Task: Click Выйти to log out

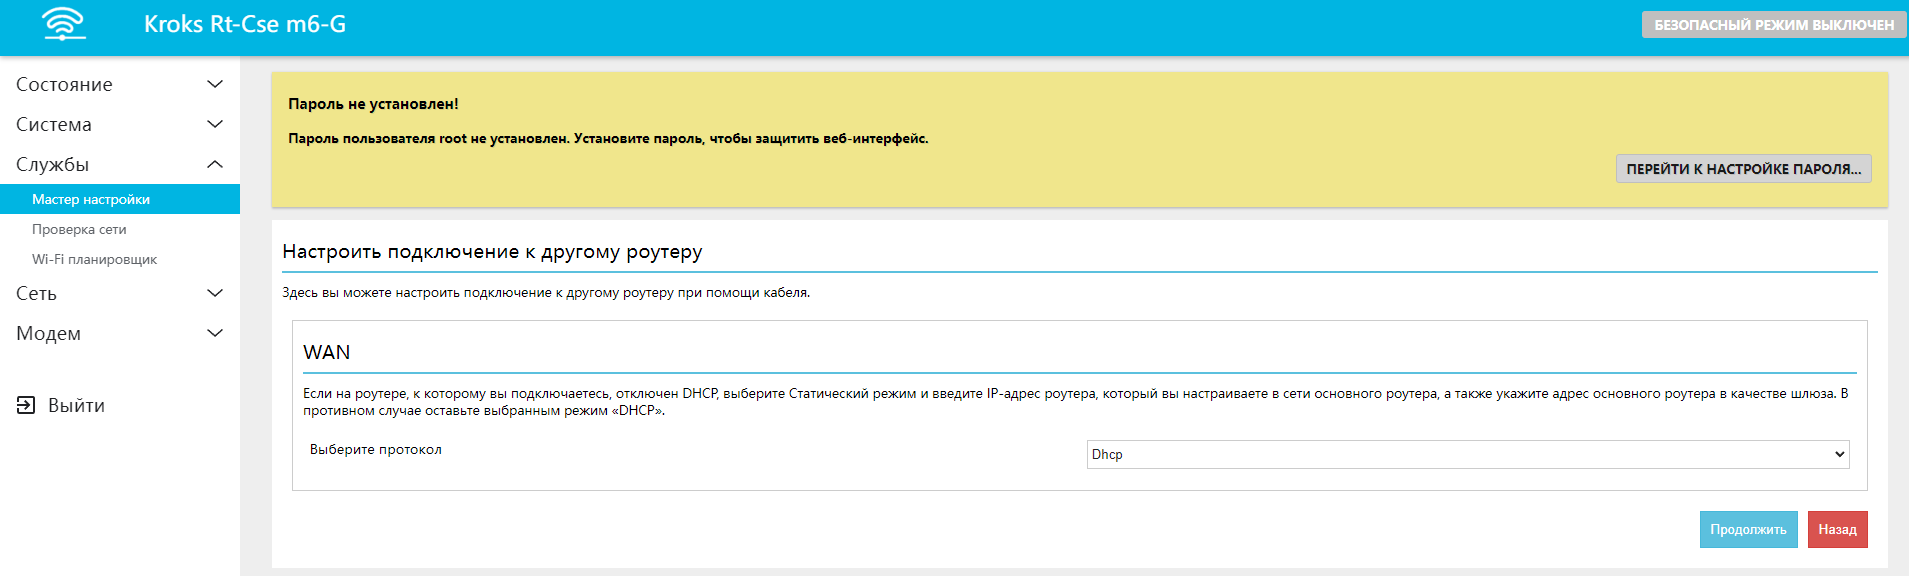Action: click(x=76, y=406)
